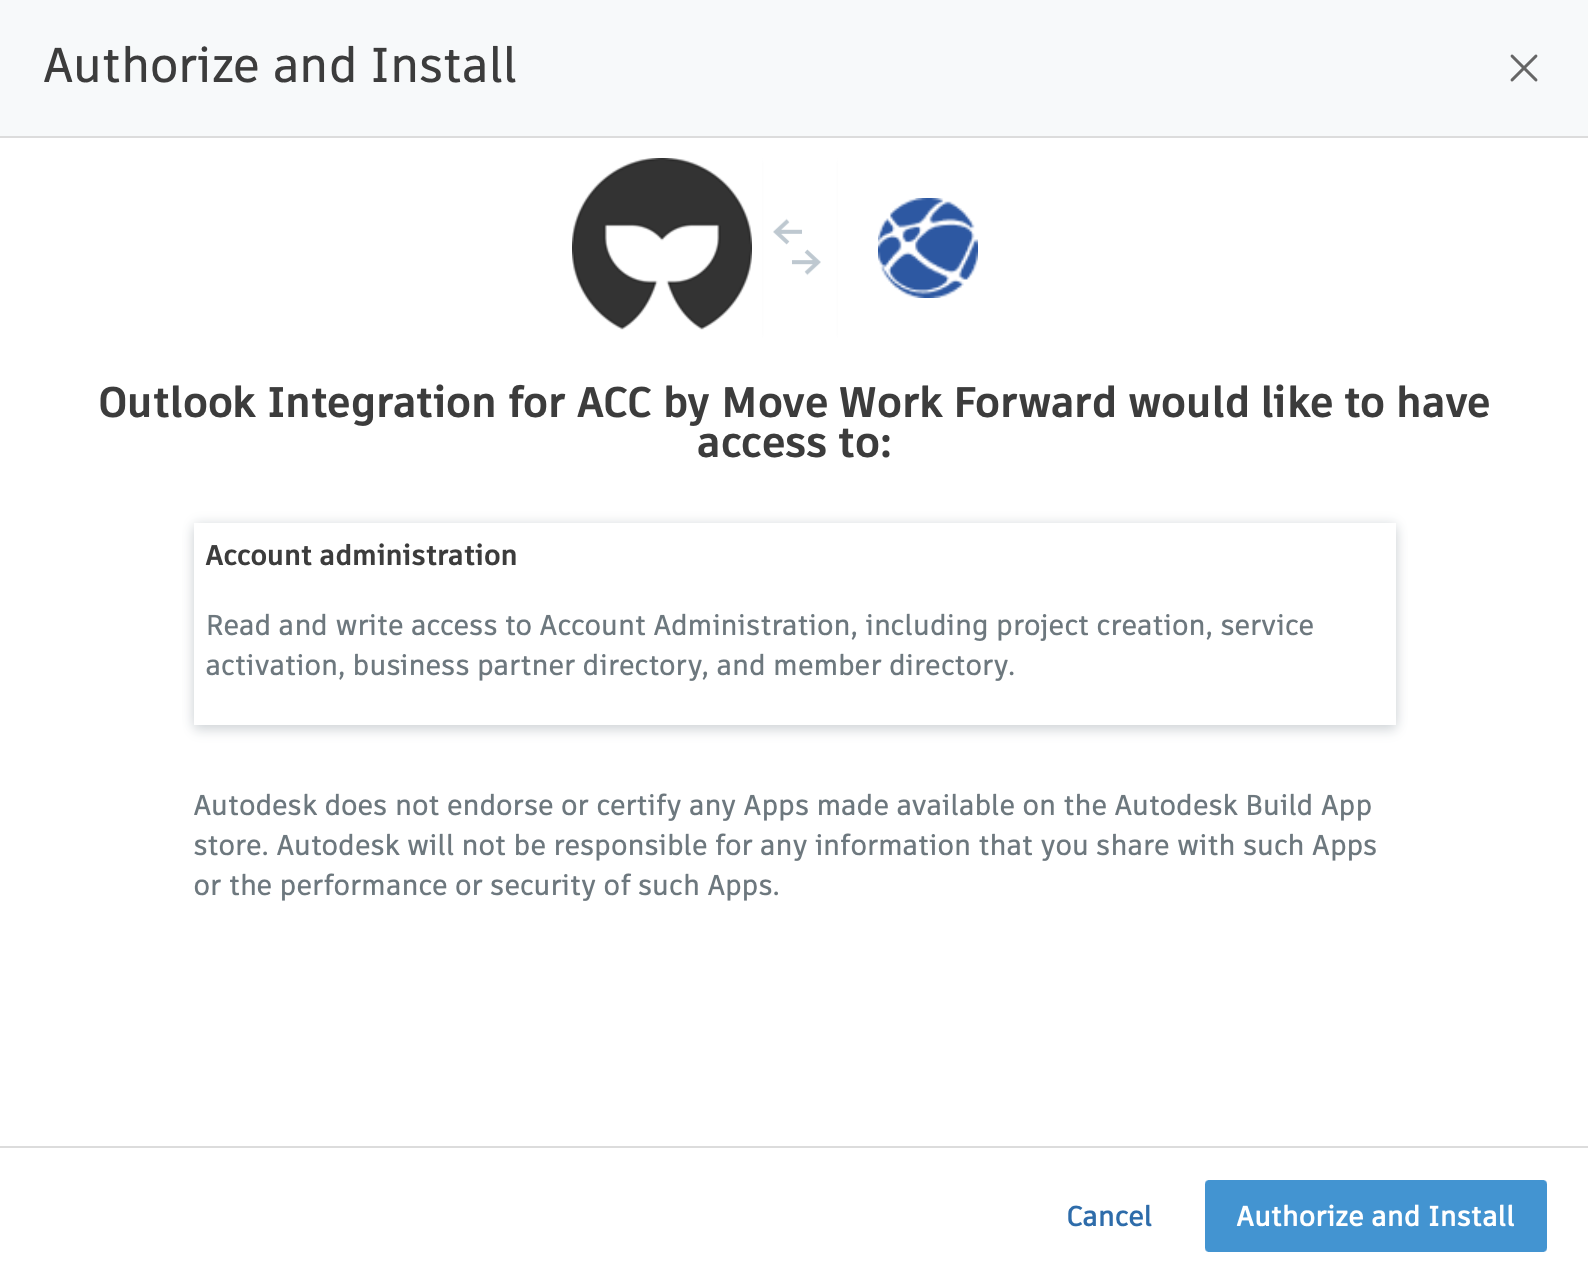The image size is (1588, 1278).
Task: Click 'Autodesk does not endorse' disclaimer line
Action: tap(373, 805)
